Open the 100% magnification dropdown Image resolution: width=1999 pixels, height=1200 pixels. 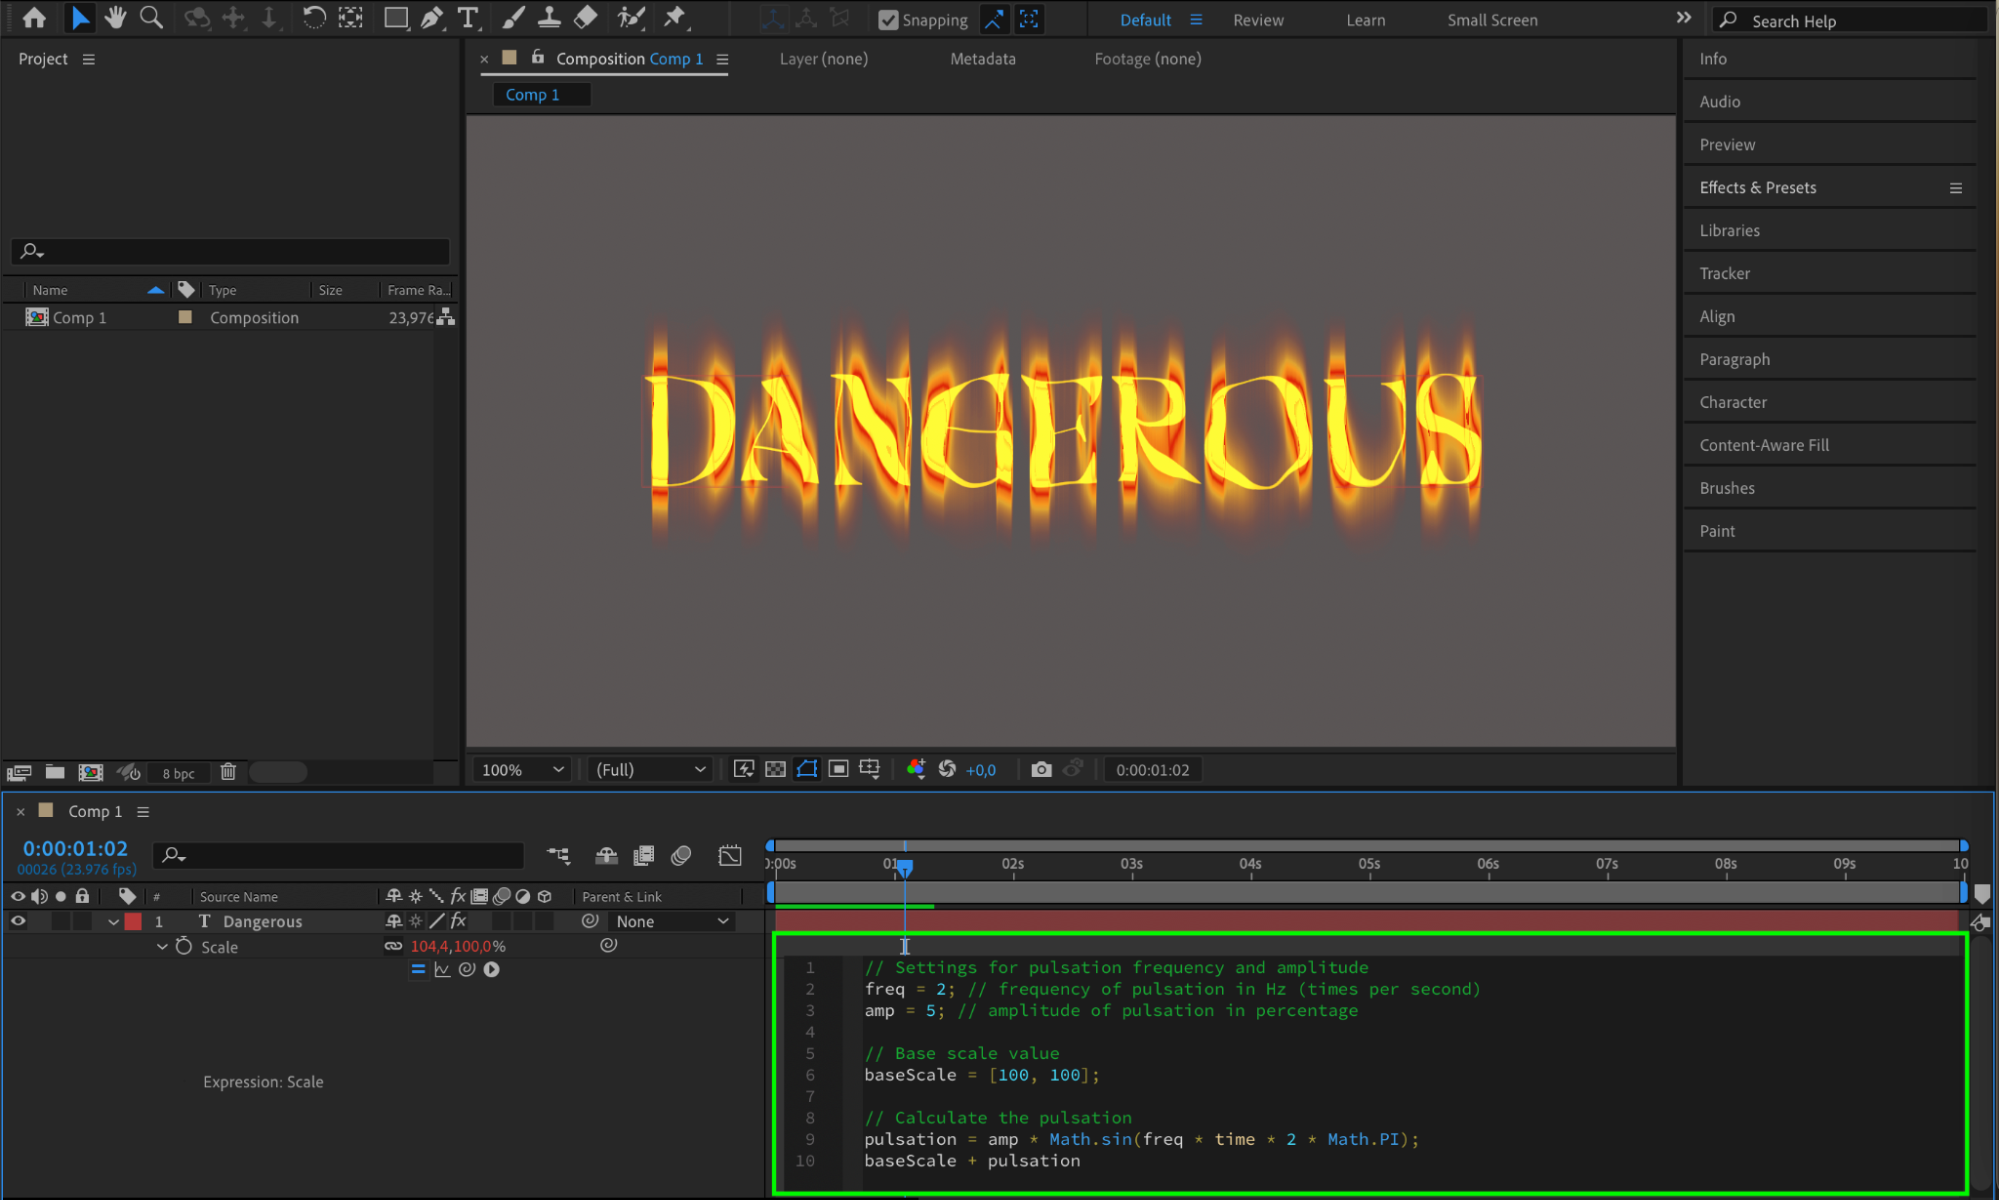point(523,769)
